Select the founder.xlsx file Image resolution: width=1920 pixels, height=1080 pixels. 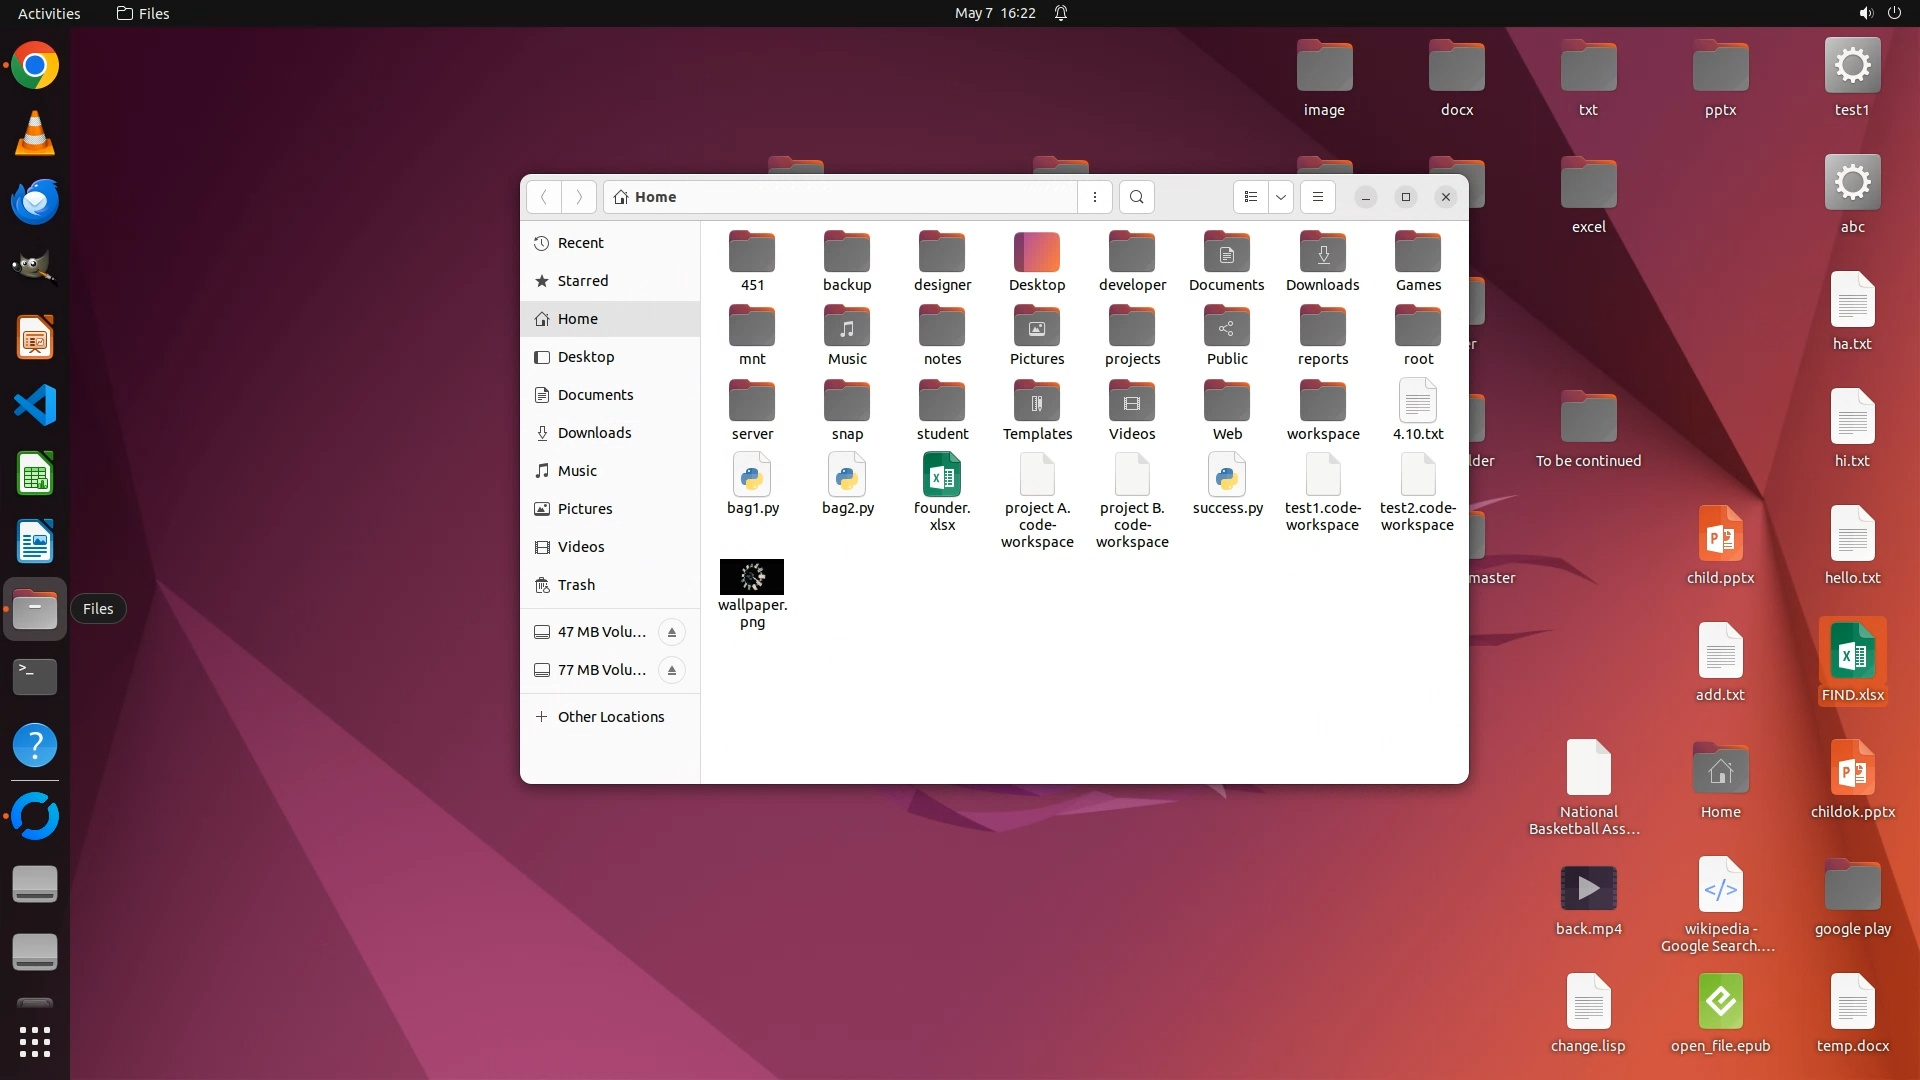coord(941,477)
